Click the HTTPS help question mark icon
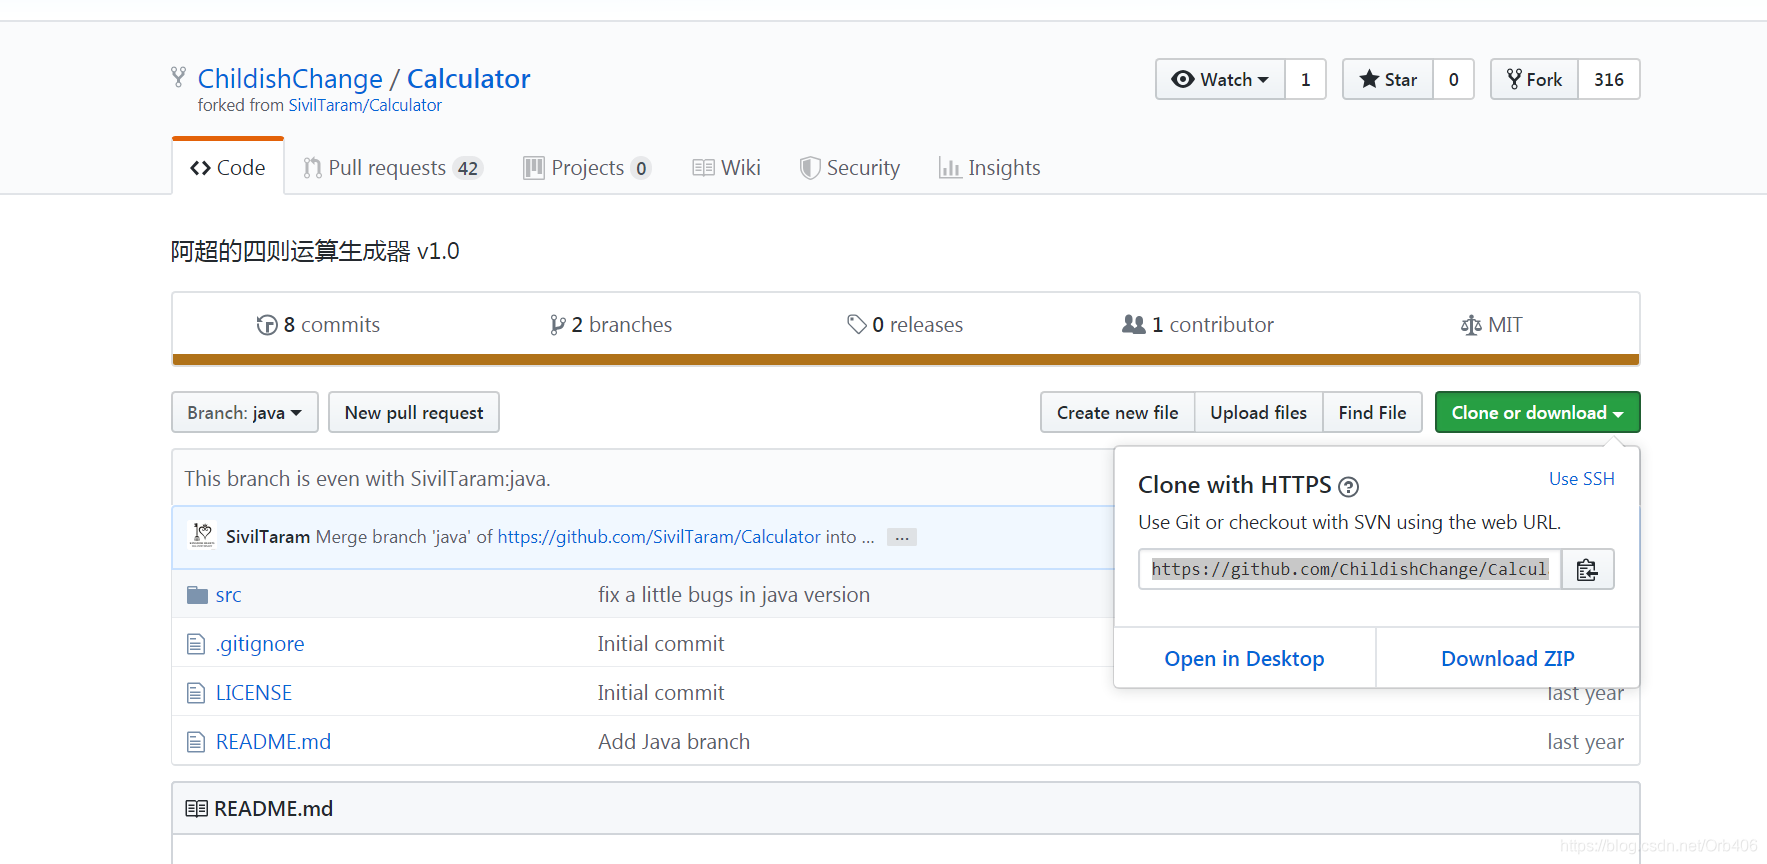1767x864 pixels. tap(1348, 487)
